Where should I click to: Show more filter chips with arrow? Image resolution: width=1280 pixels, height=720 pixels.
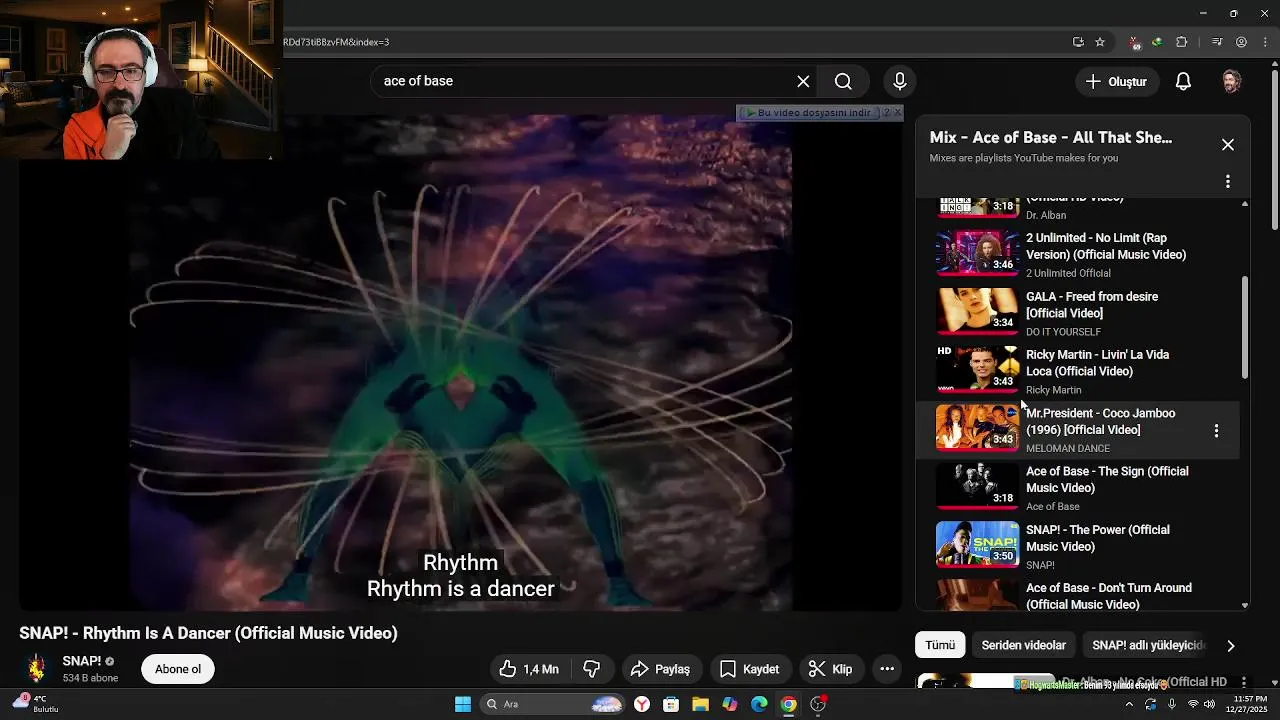coord(1231,646)
